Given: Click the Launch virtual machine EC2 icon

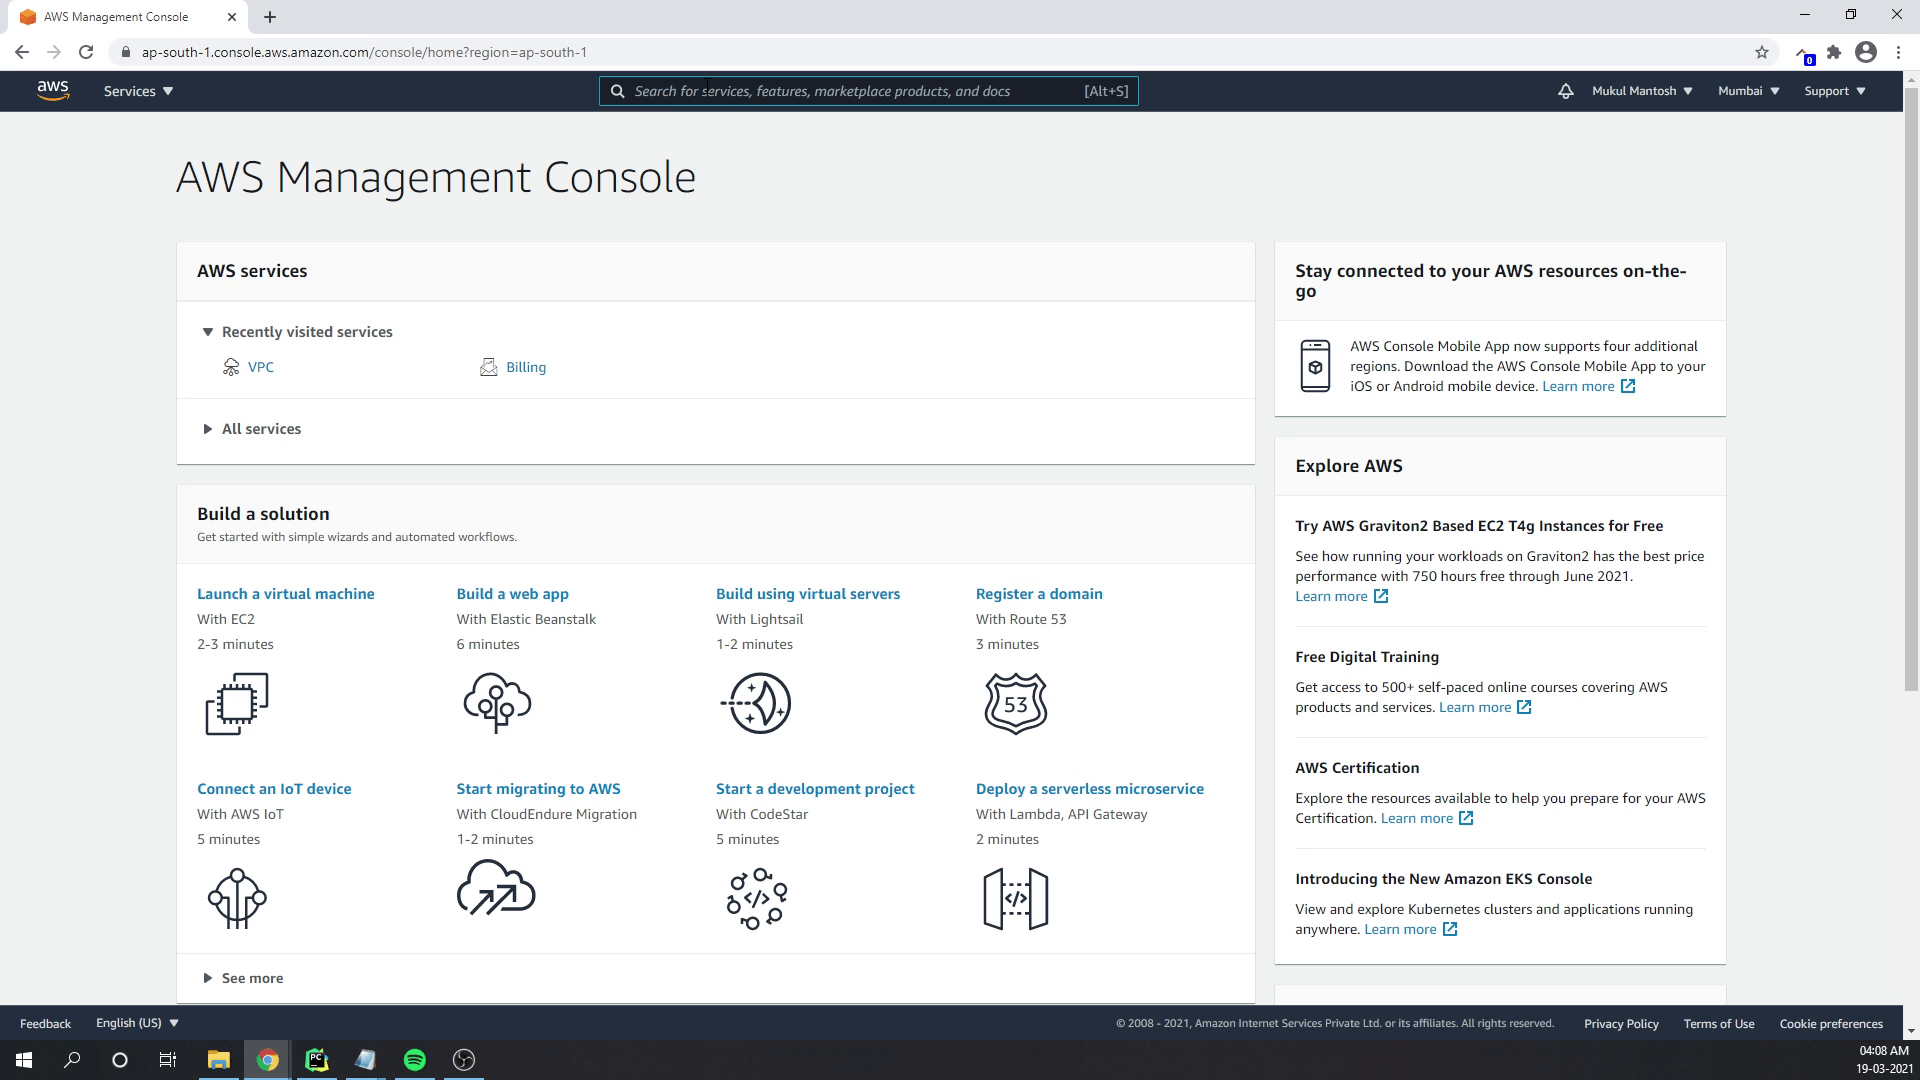Looking at the screenshot, I should pyautogui.click(x=237, y=703).
